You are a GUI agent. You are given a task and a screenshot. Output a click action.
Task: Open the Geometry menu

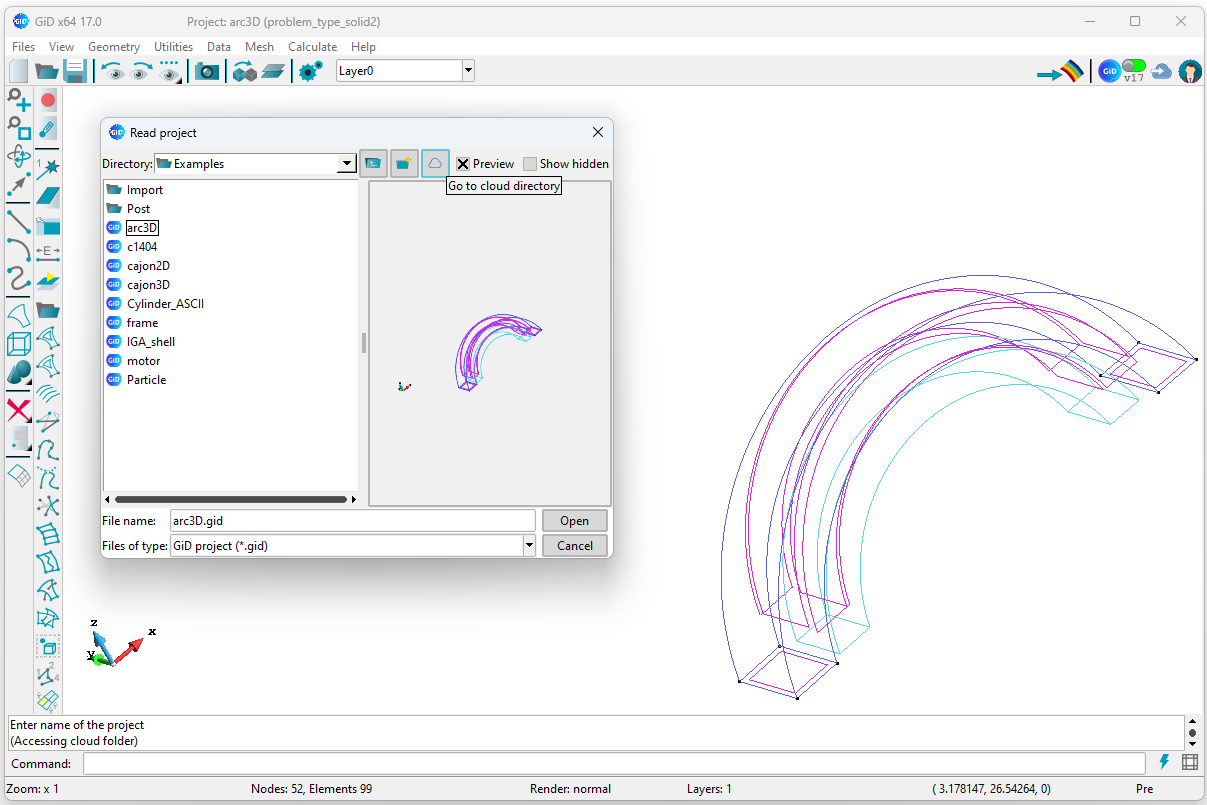coord(113,46)
